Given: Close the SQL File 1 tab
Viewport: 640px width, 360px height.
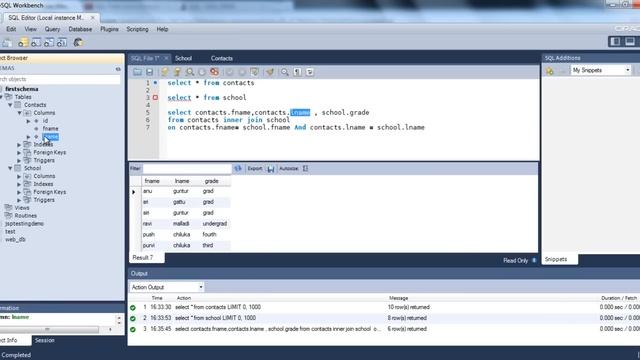Looking at the screenshot, I should 166,58.
